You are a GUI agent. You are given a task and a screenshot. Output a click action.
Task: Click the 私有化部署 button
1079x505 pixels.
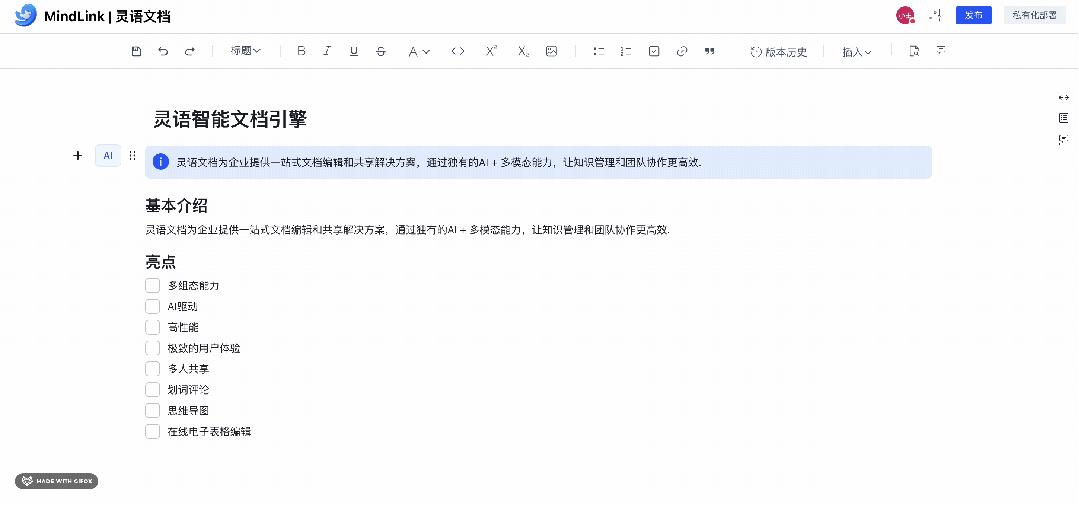(x=1034, y=15)
